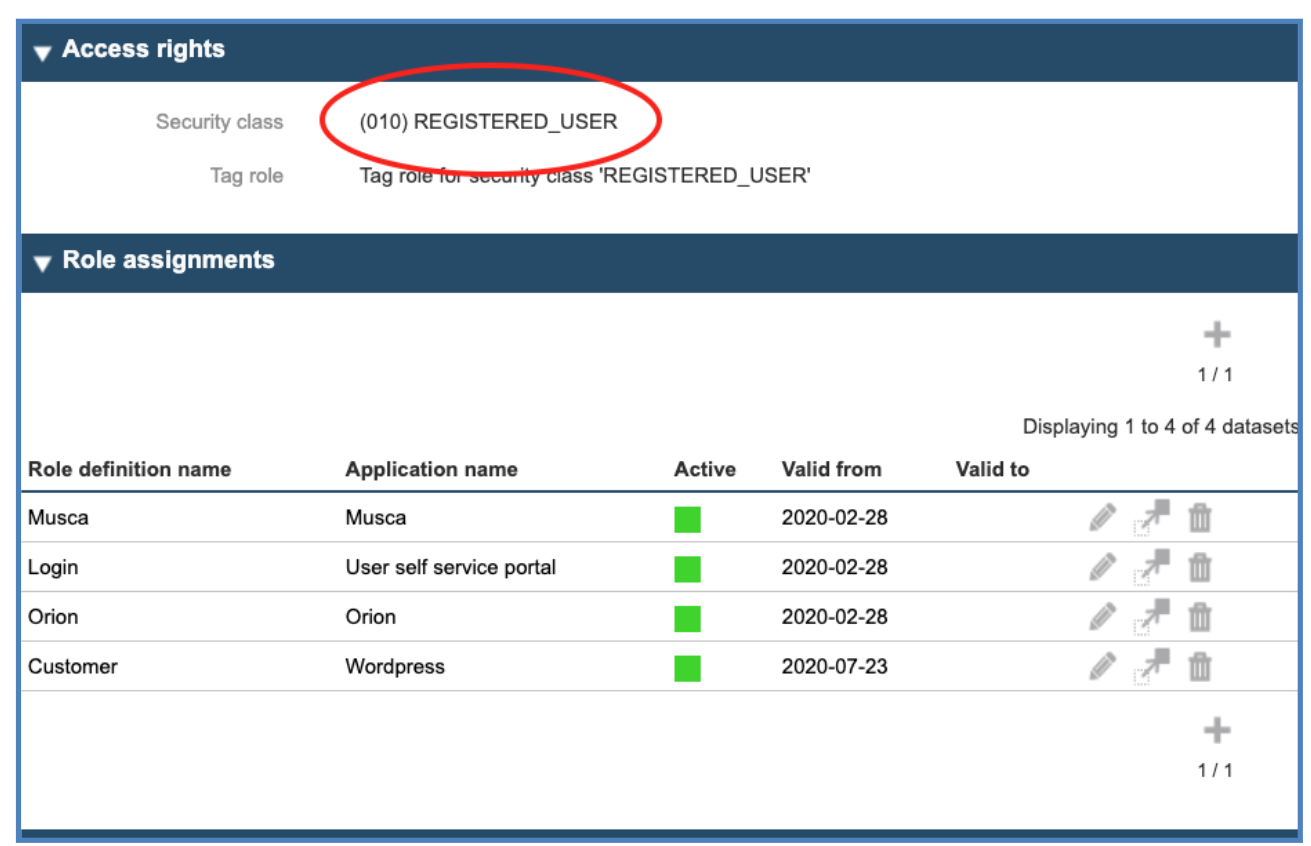Toggle the Active indicator for Musca
Image resolution: width=1311 pixels, height=846 pixels.
[686, 517]
